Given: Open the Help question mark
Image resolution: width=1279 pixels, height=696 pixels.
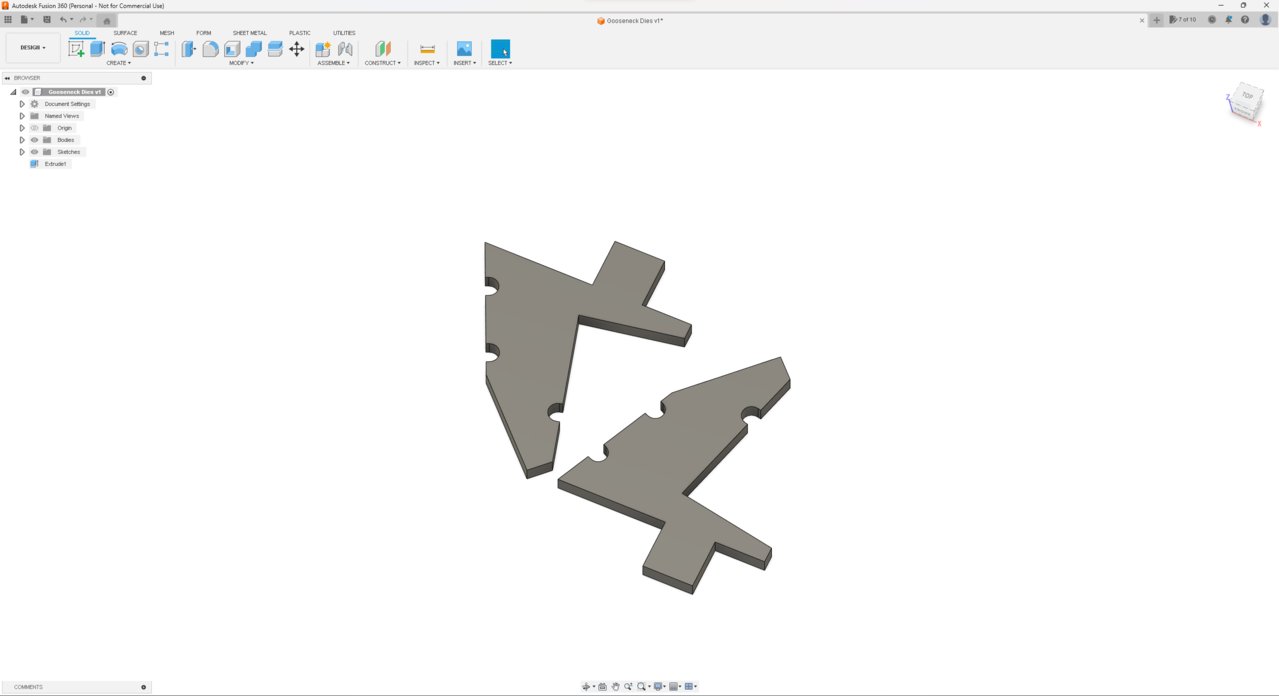Looking at the screenshot, I should click(1245, 19).
